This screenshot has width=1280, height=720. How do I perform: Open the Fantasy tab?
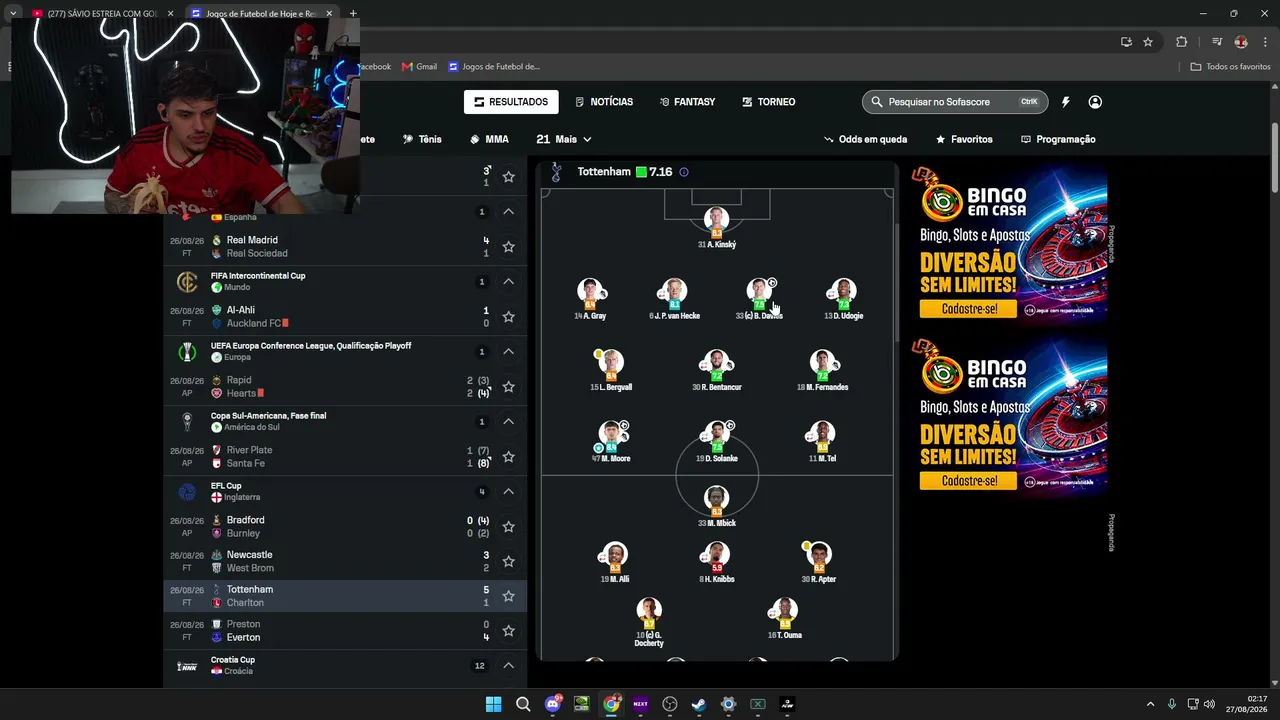click(x=687, y=102)
